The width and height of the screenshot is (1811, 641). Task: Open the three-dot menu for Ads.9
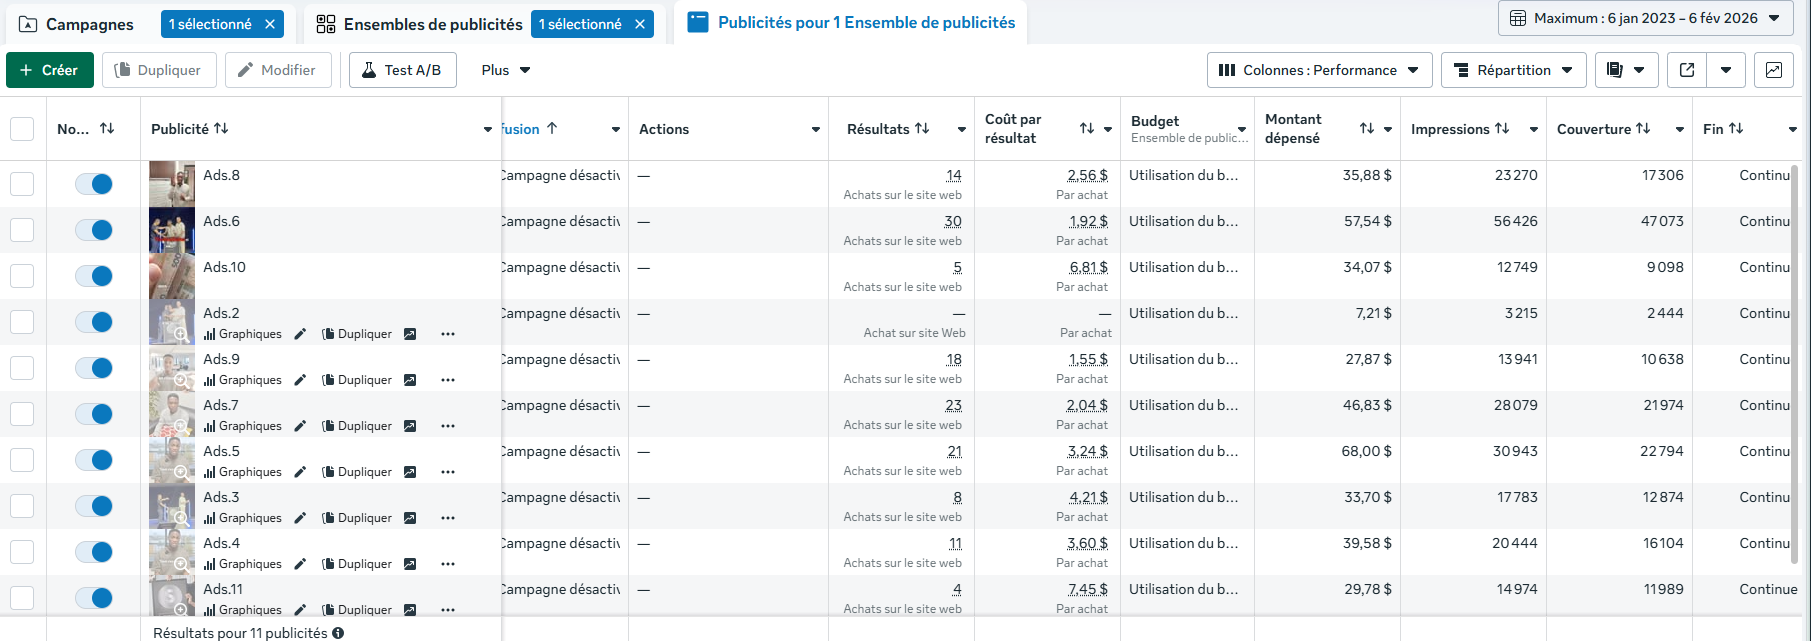click(448, 380)
